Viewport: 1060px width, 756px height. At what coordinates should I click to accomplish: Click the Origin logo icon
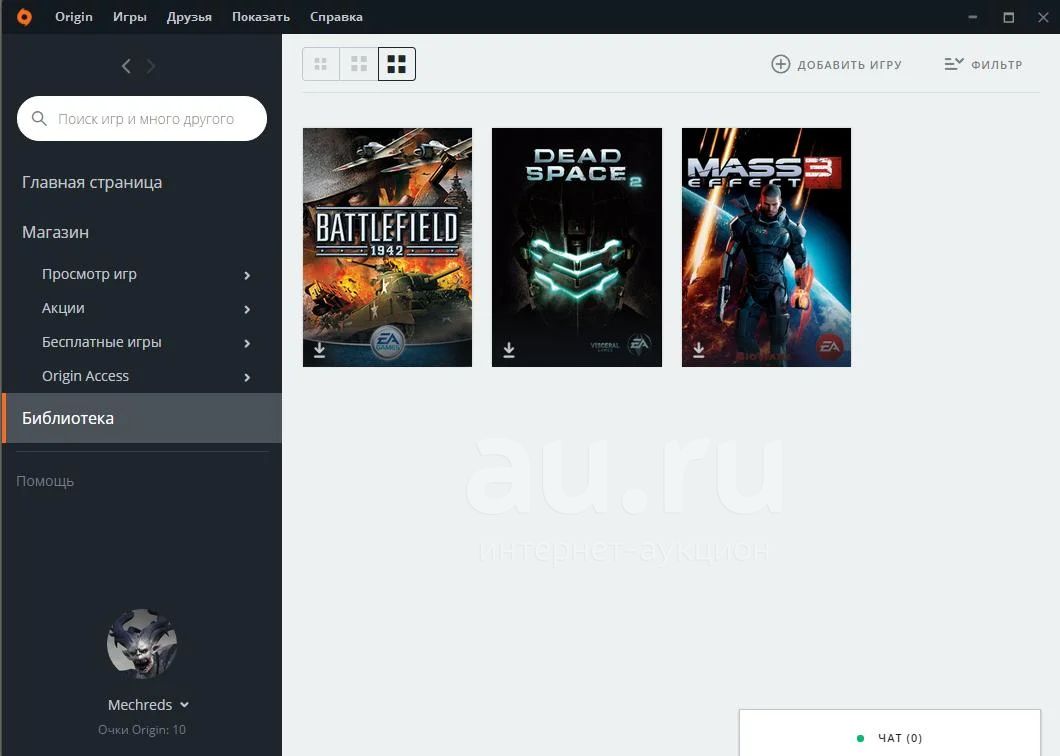pyautogui.click(x=24, y=17)
